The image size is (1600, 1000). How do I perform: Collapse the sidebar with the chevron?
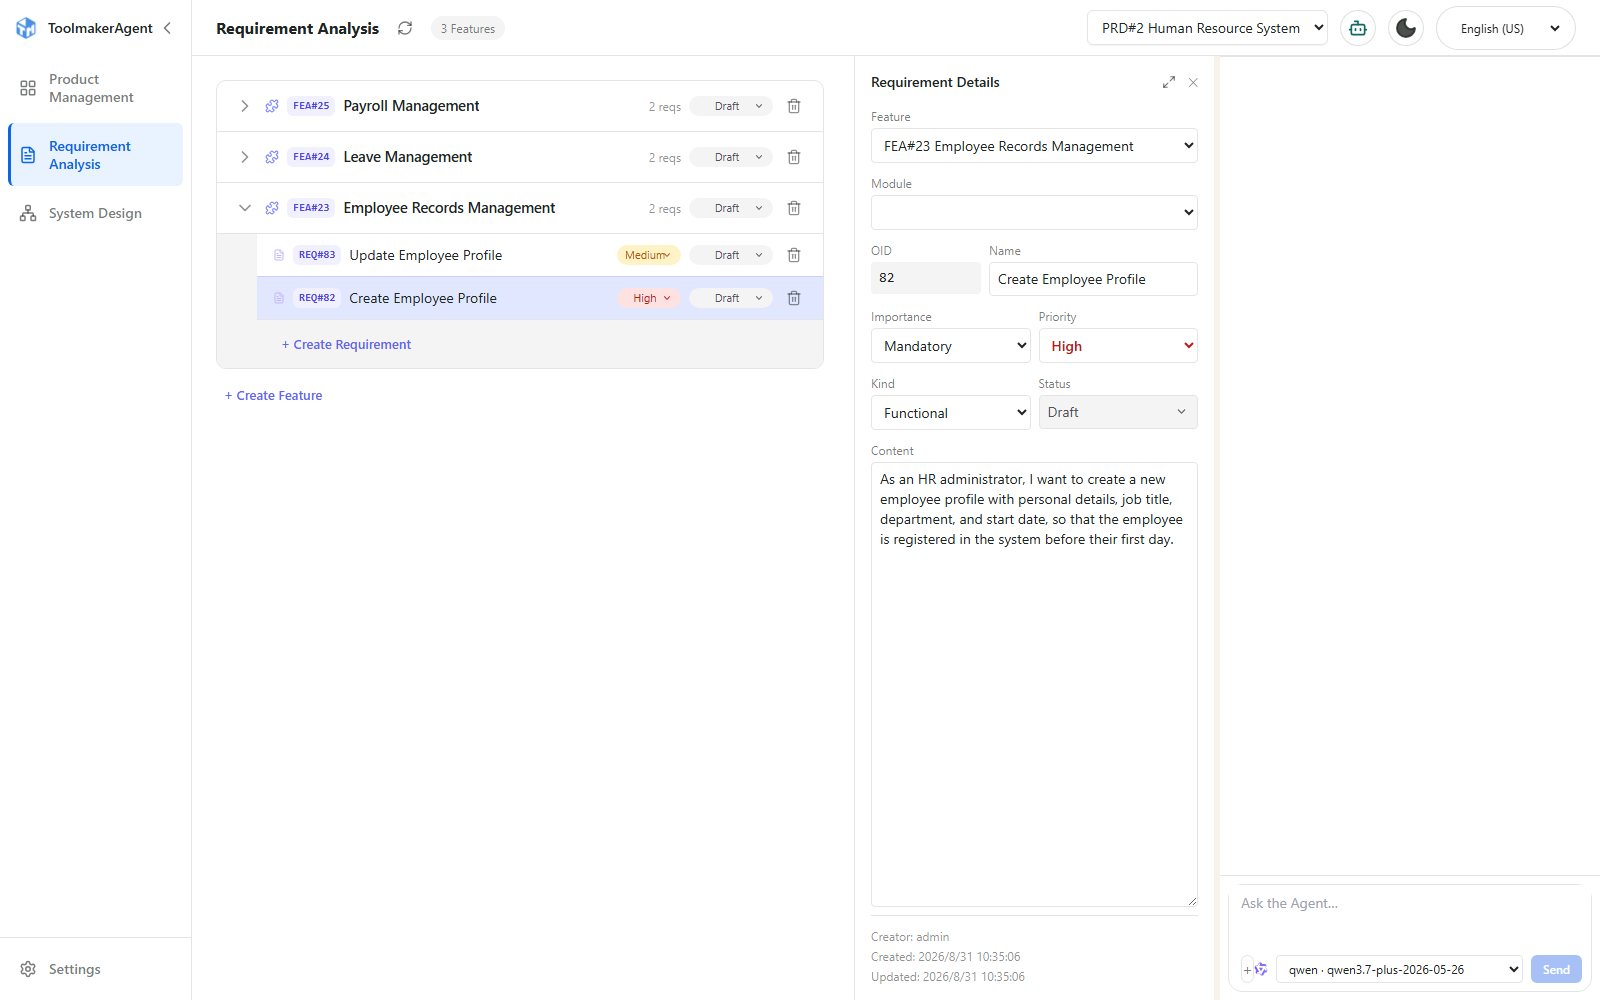click(x=167, y=28)
